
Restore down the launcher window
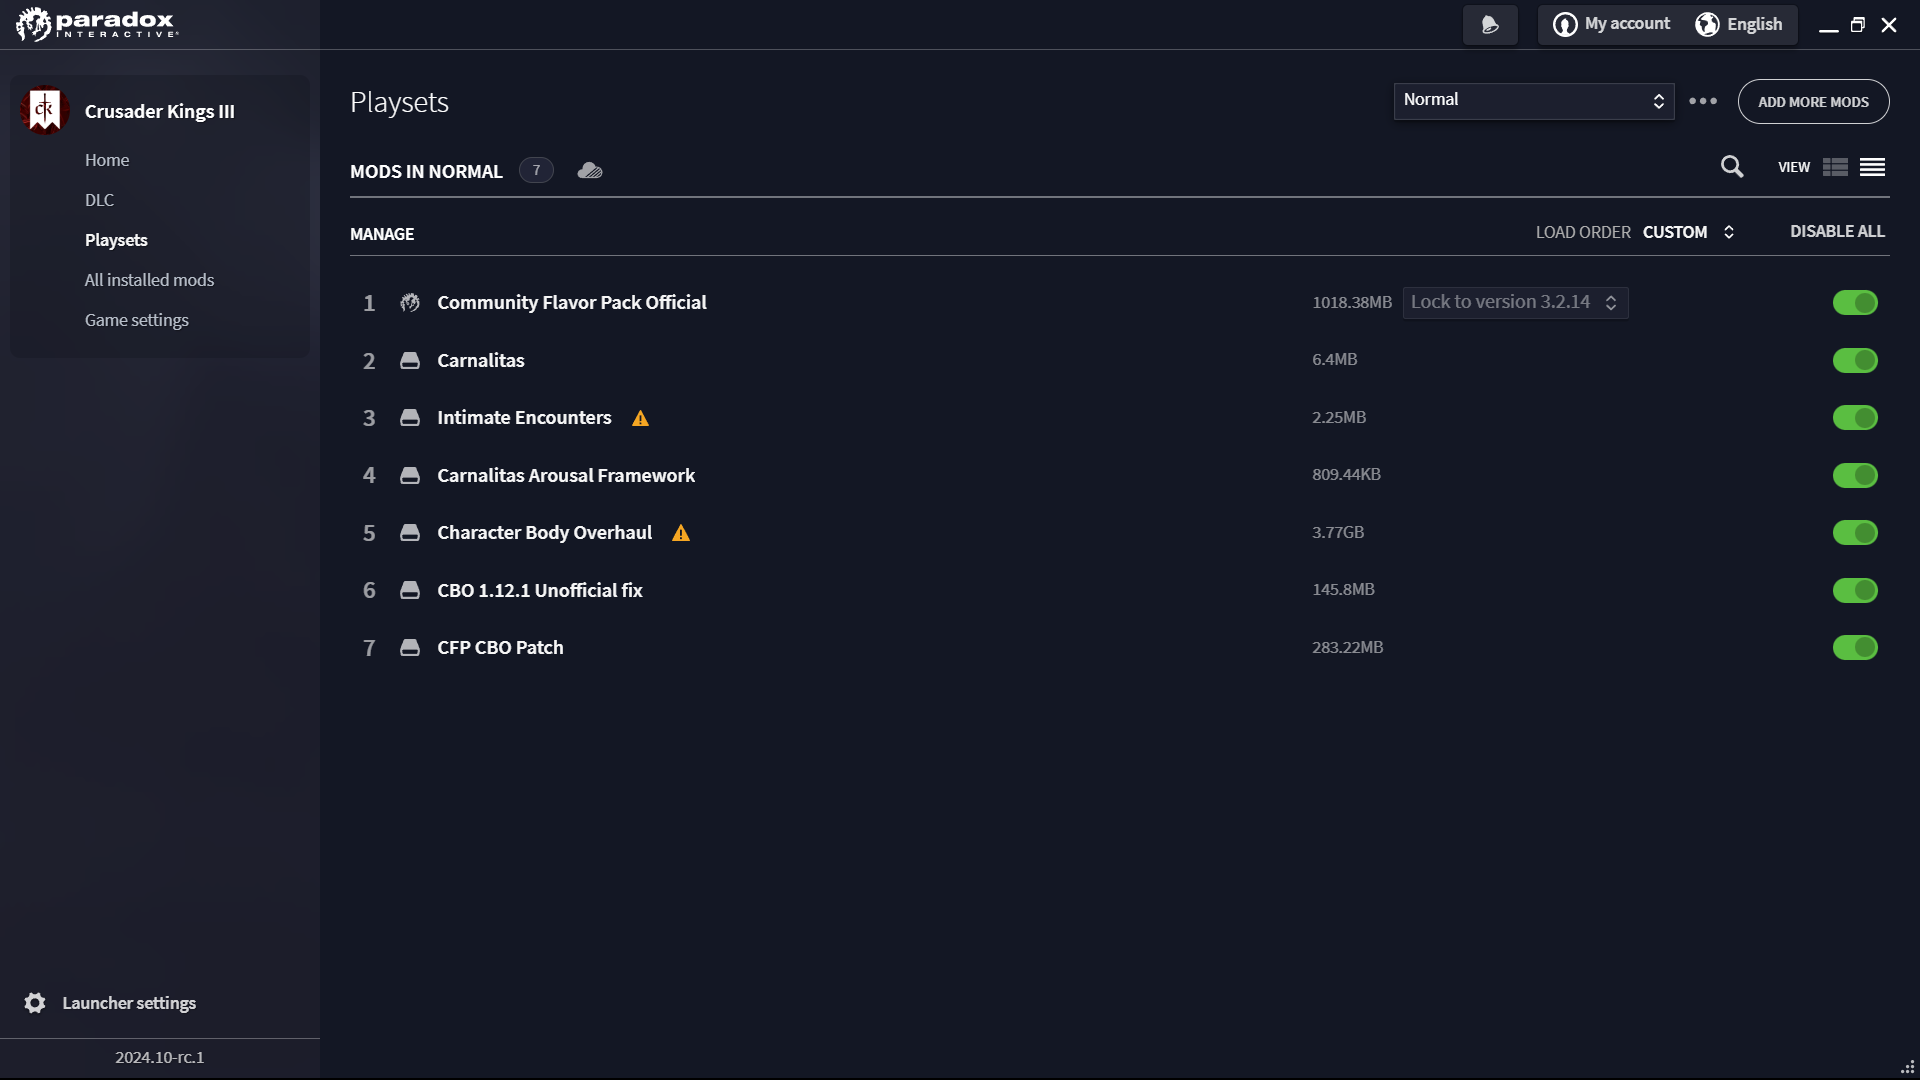1858,25
